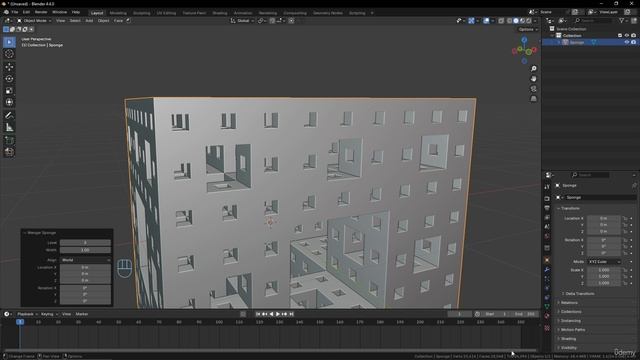
Task: Open the Physics properties tab
Action: click(x=547, y=288)
